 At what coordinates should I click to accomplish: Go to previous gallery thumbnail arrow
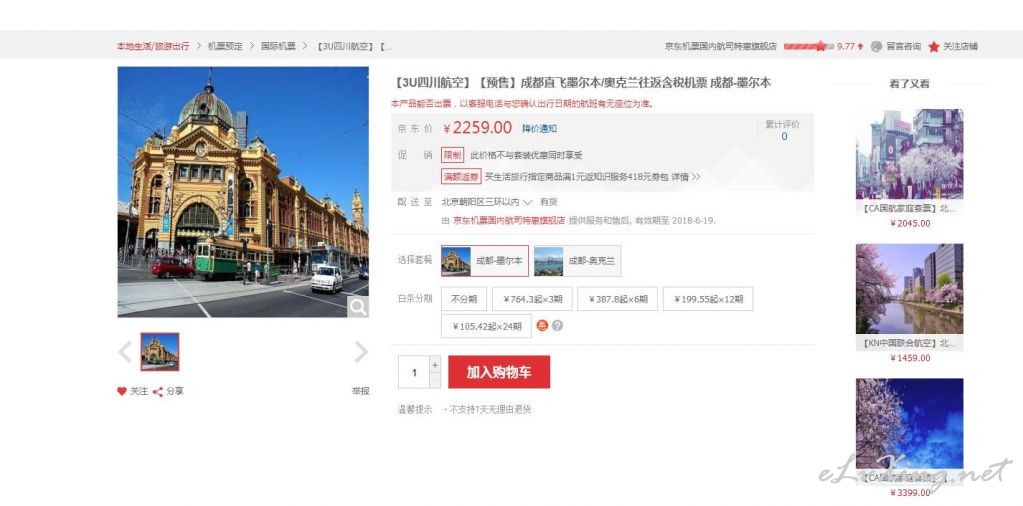click(x=125, y=352)
